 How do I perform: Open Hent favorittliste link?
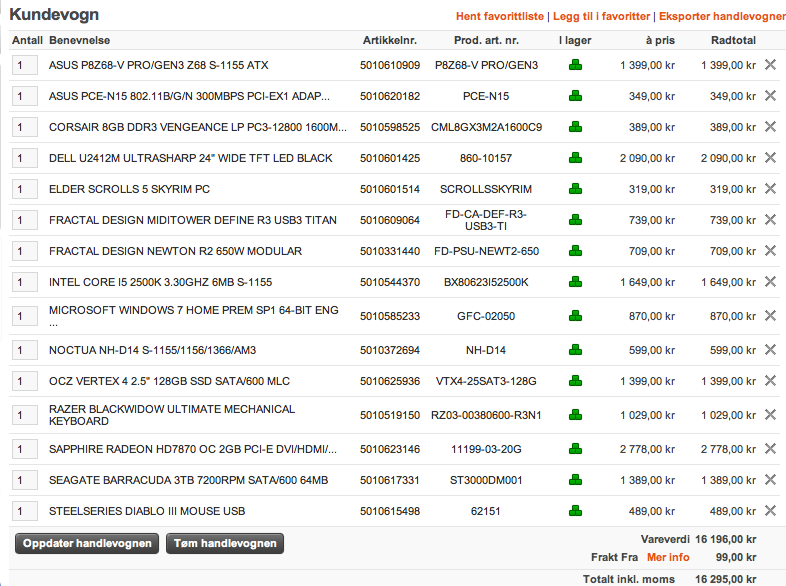[x=500, y=16]
